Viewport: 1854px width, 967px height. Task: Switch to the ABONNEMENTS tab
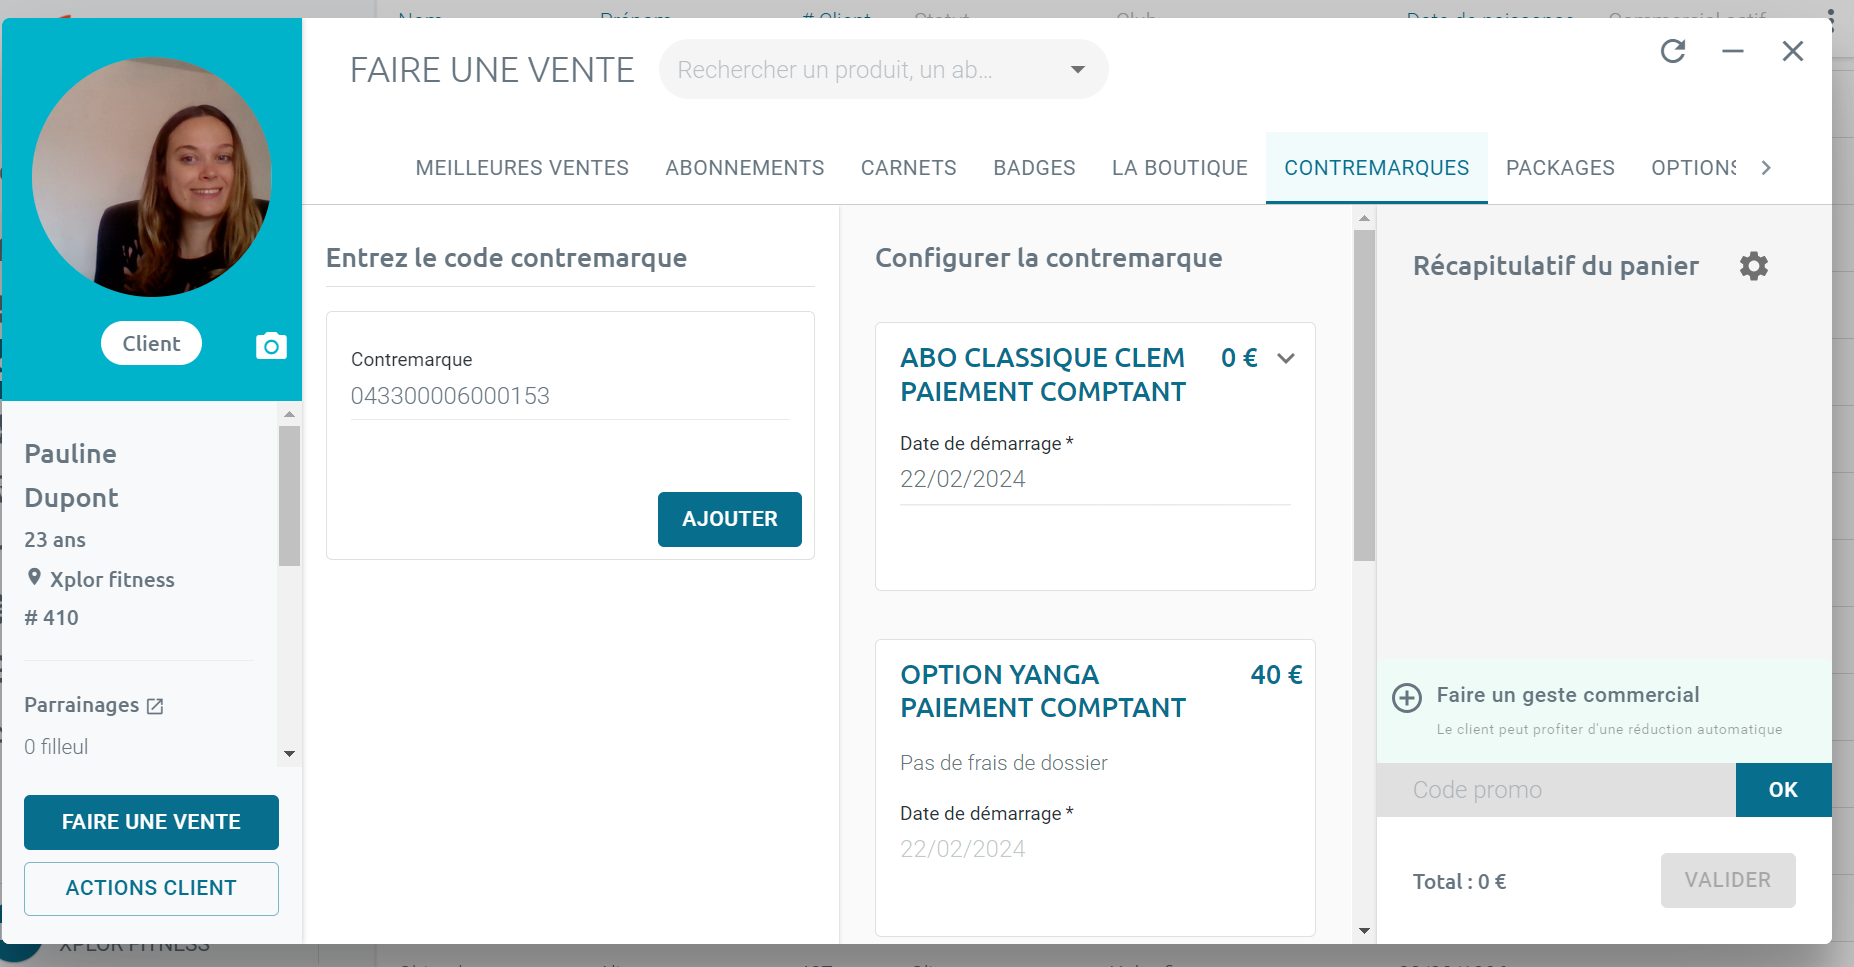pos(744,167)
